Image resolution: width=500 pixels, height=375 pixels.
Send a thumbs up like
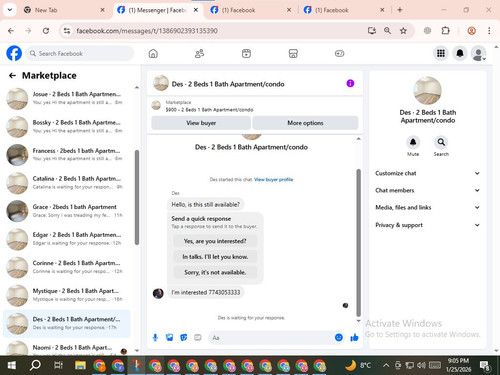coord(354,338)
